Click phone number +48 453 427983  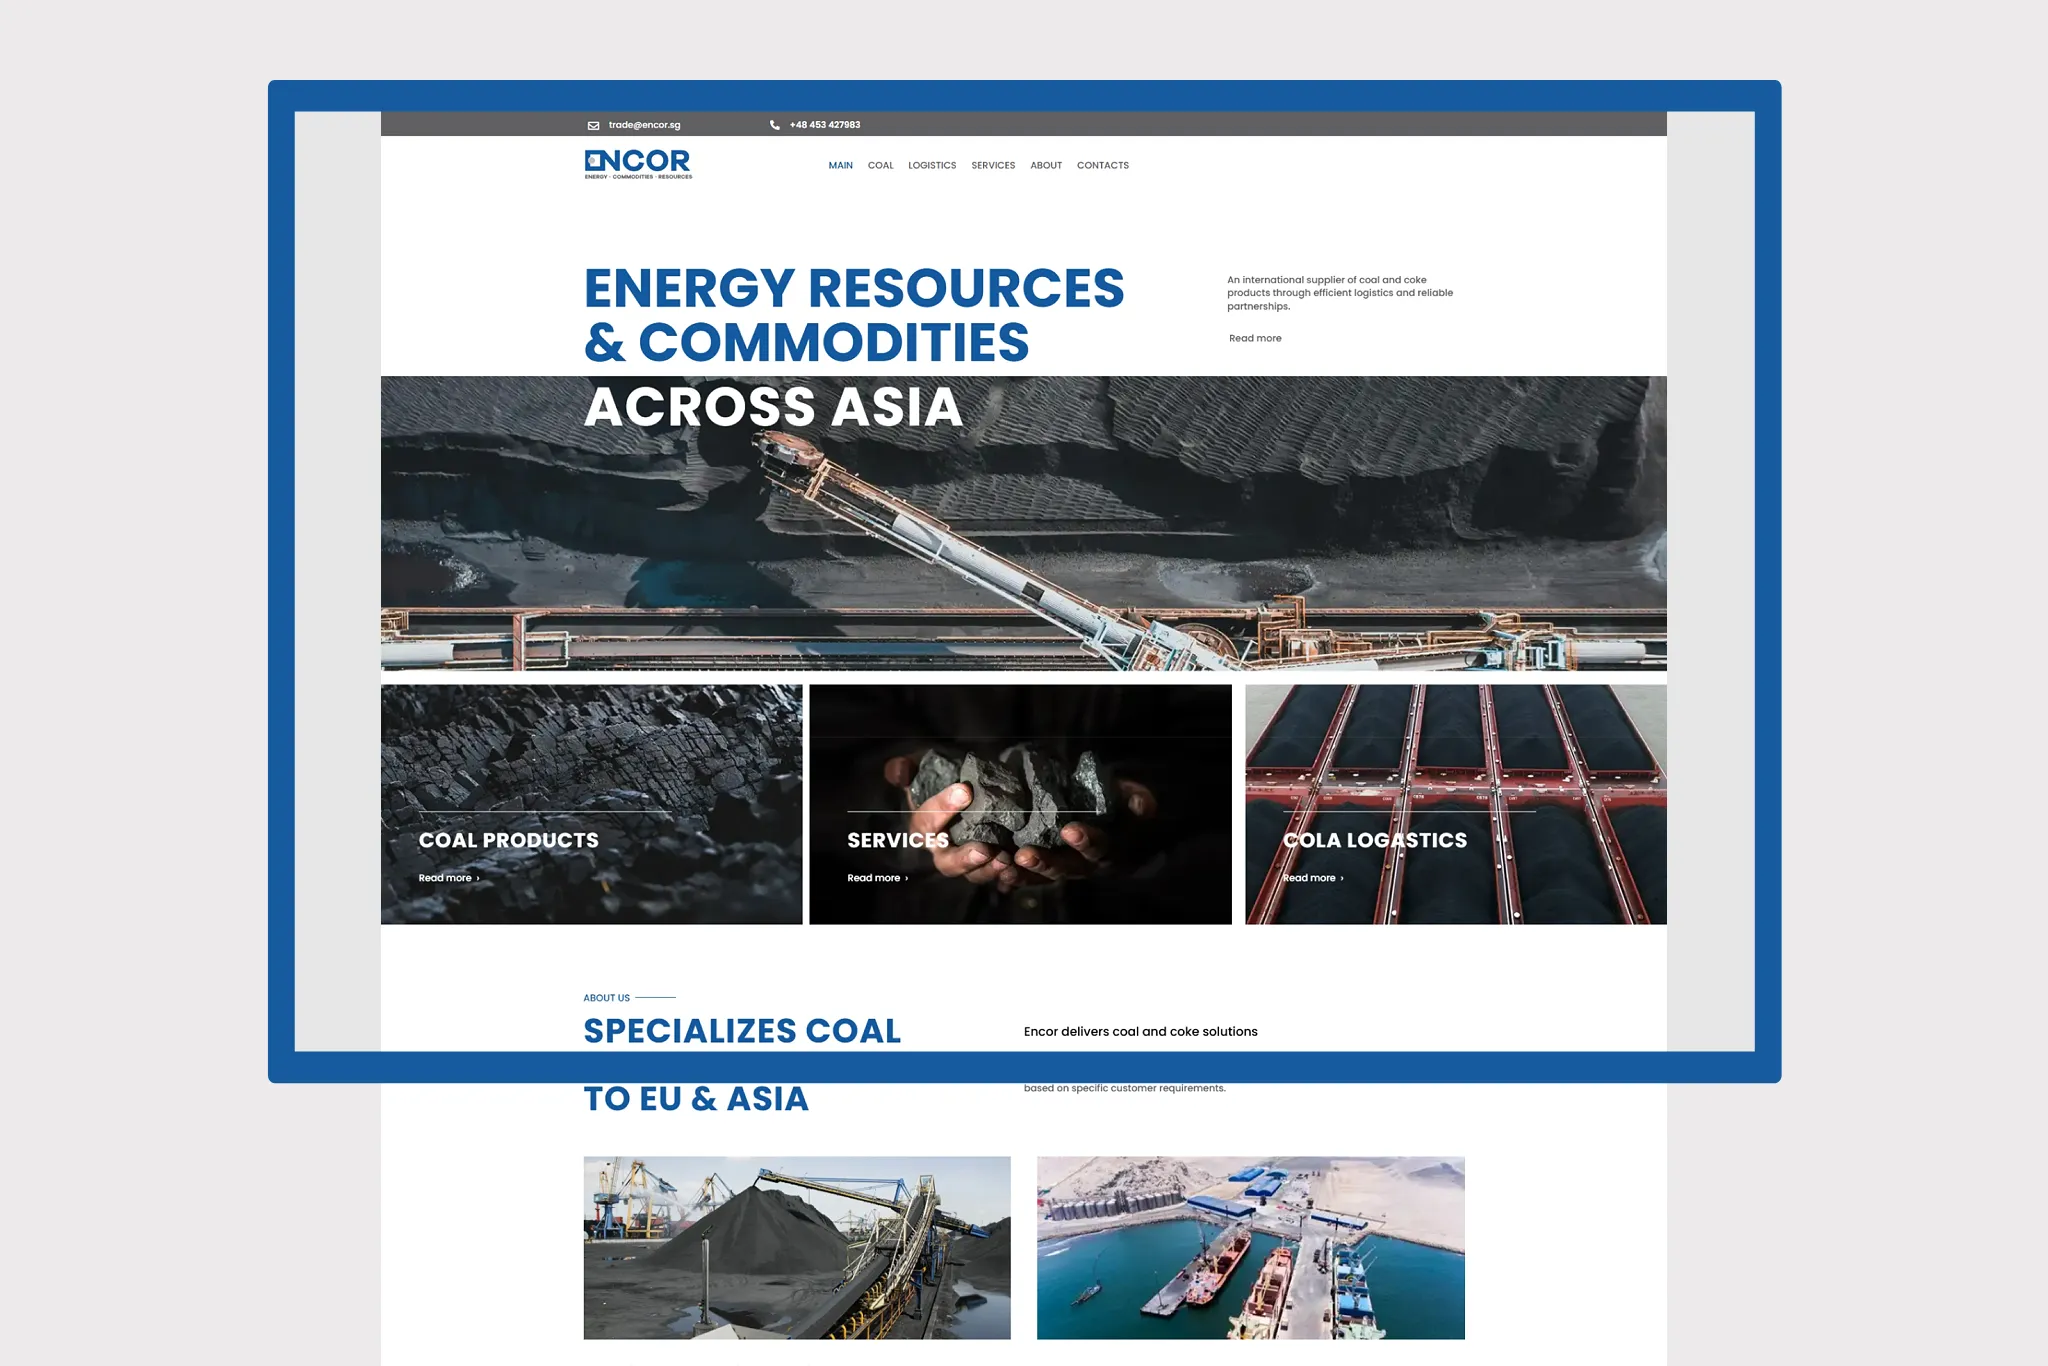824,125
